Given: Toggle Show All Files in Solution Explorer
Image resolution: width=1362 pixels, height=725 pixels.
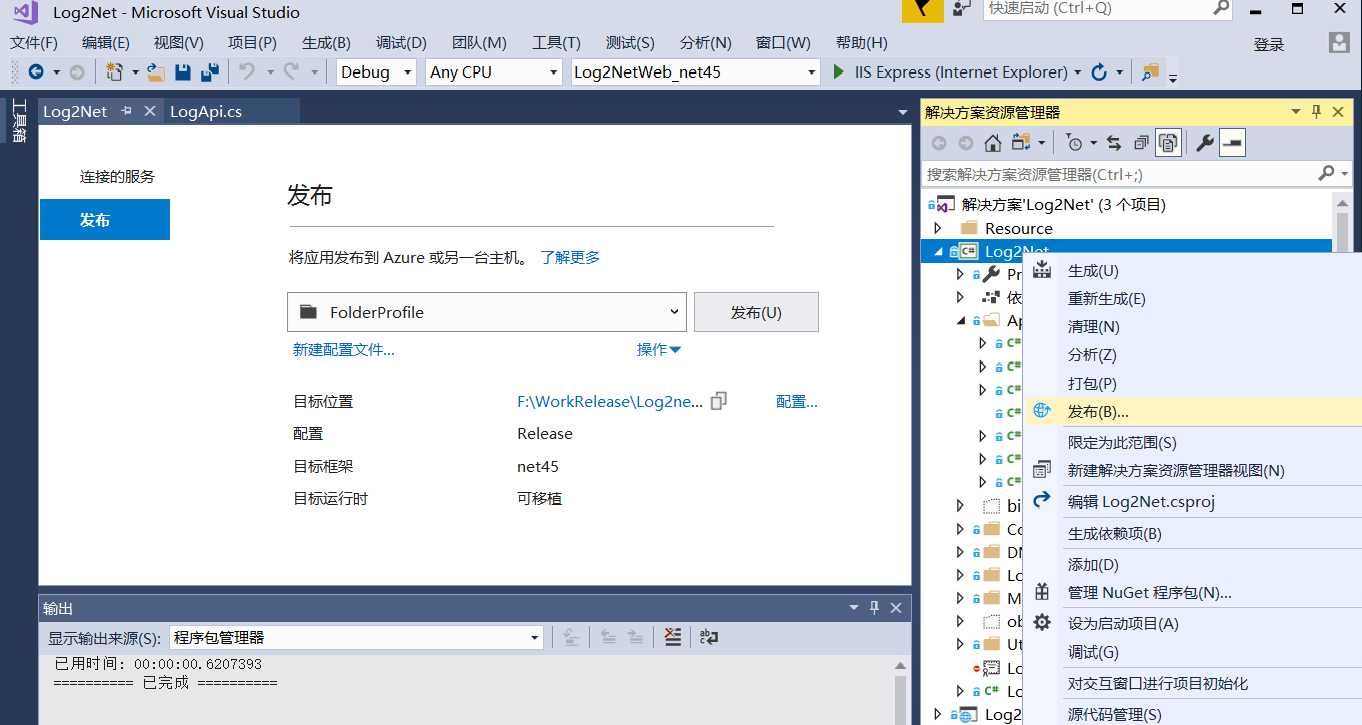Looking at the screenshot, I should [1168, 143].
